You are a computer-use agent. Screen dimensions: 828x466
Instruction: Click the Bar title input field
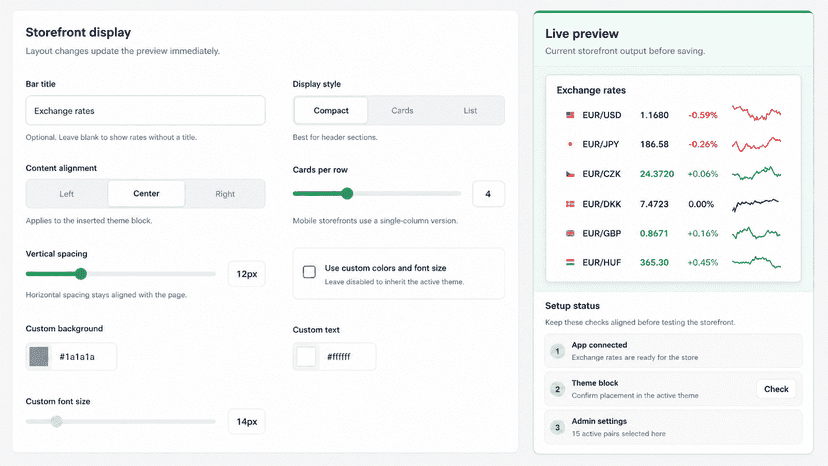pos(145,110)
